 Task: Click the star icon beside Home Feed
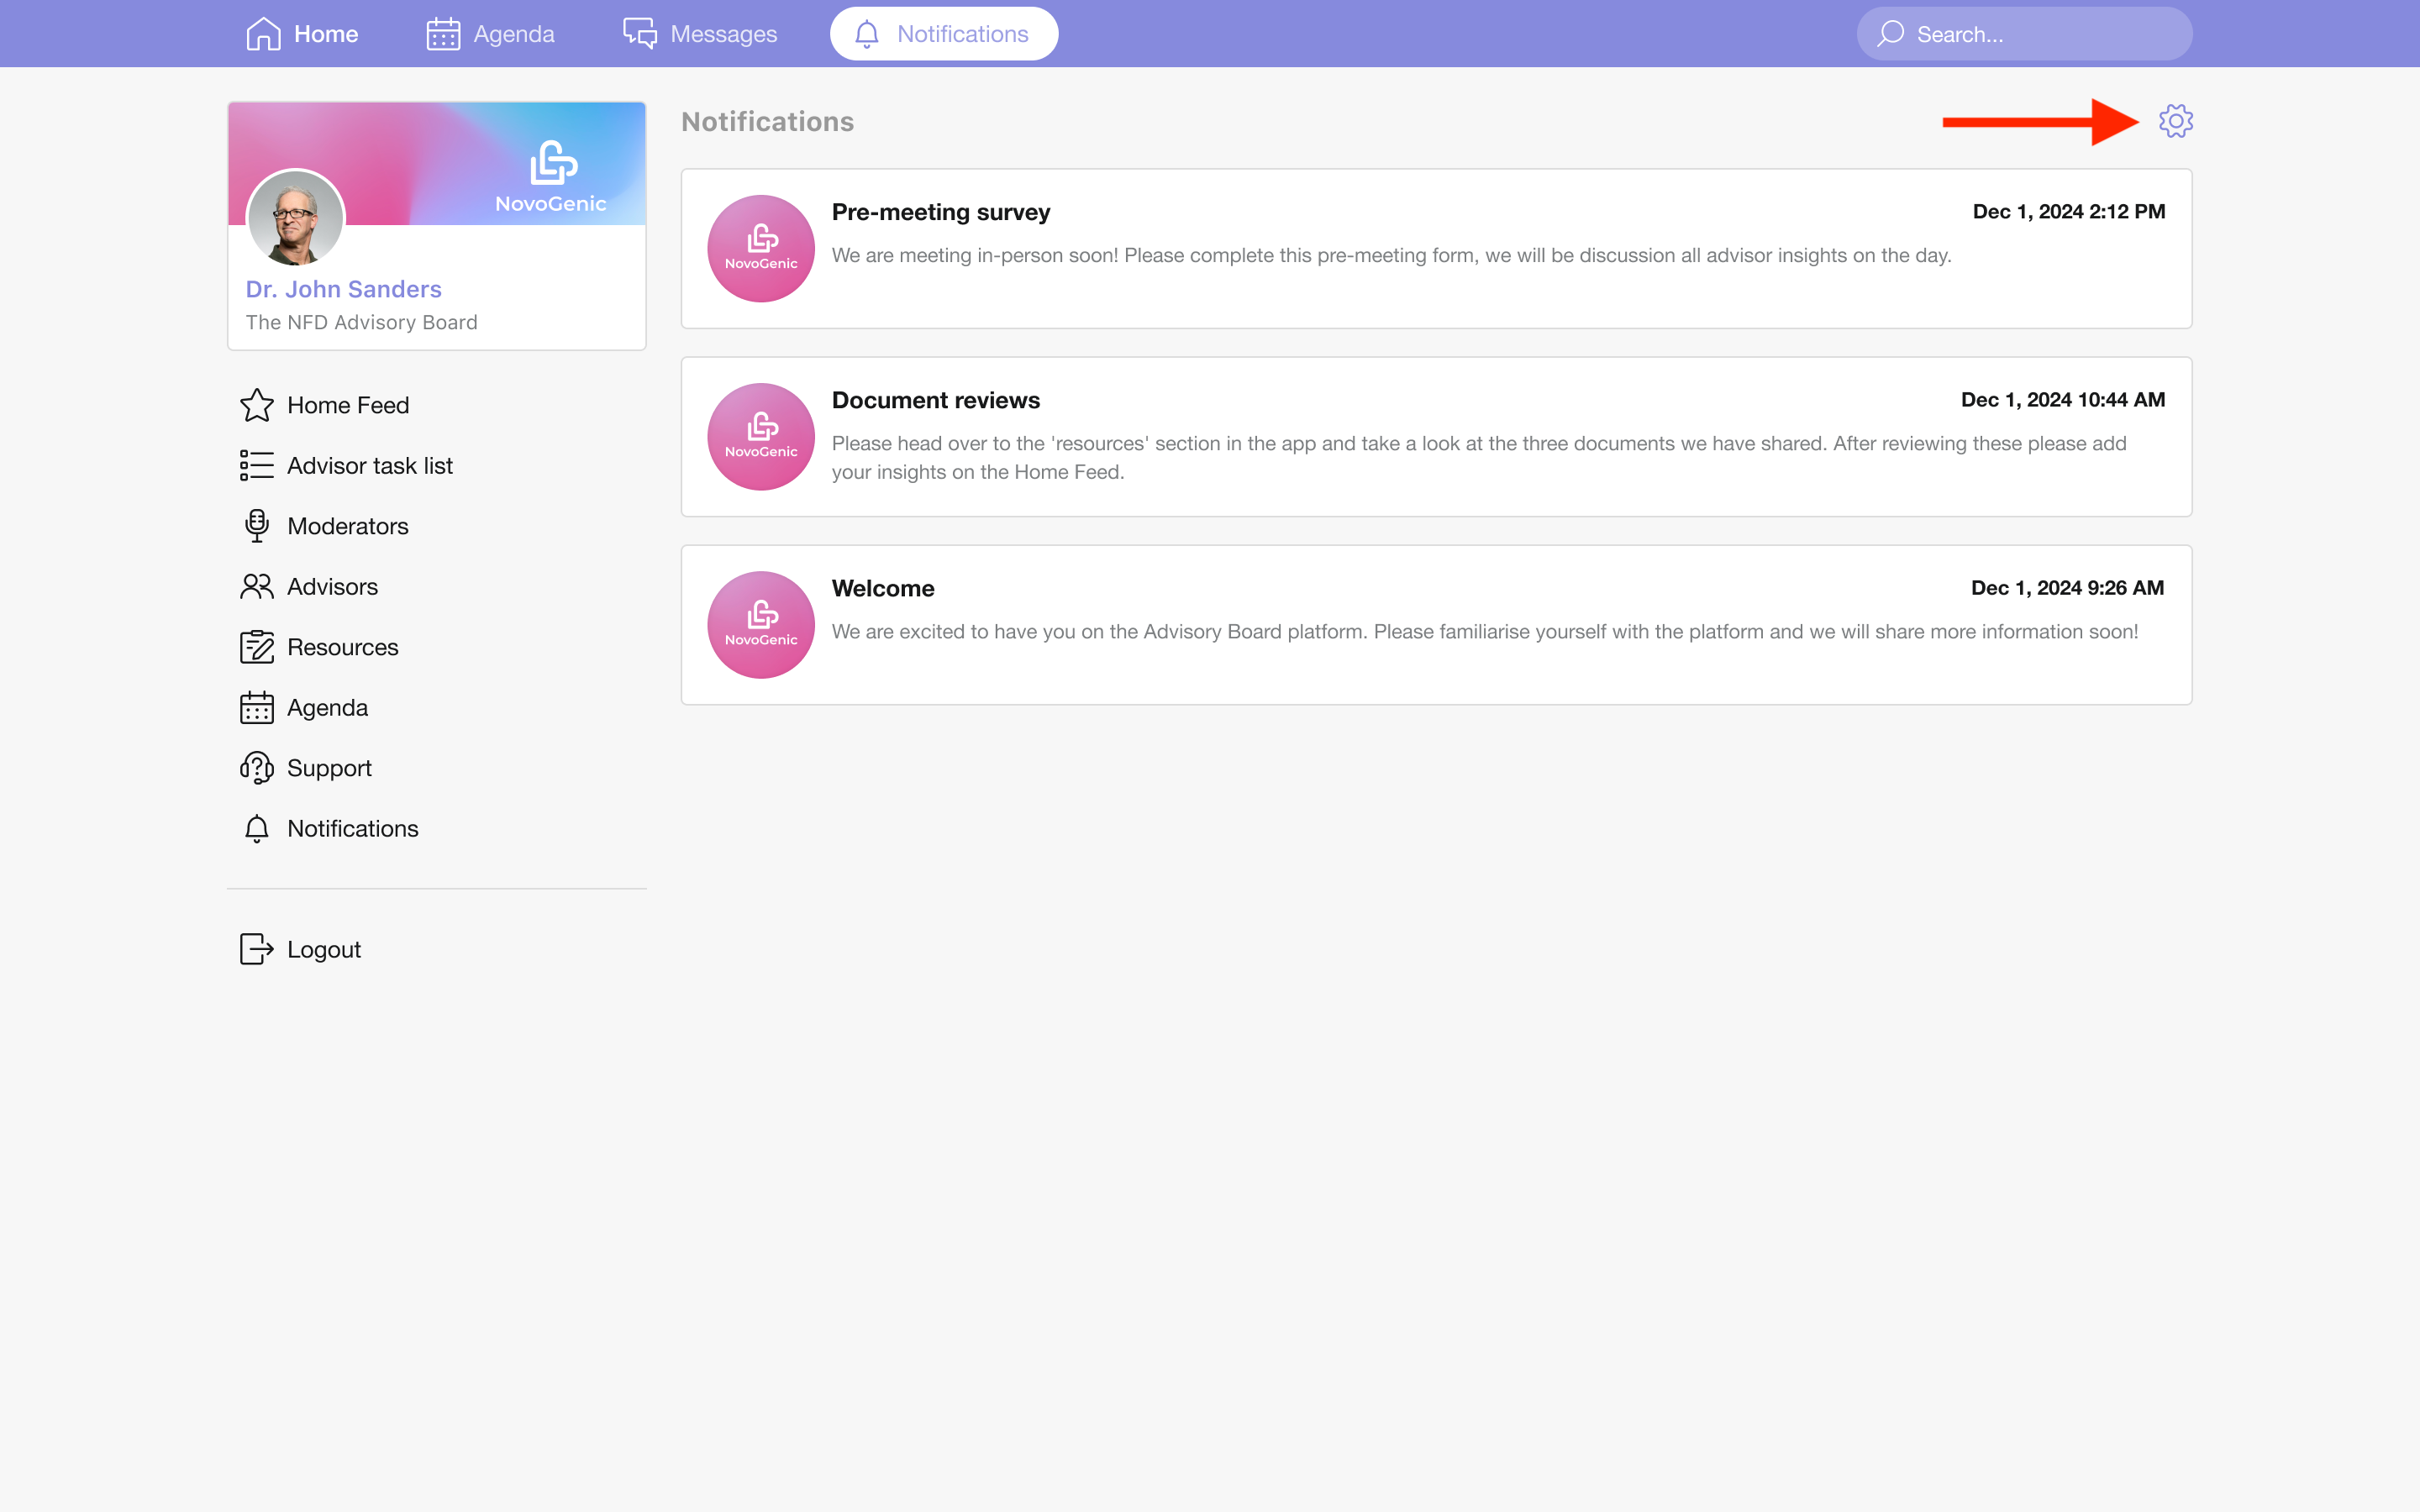point(257,405)
